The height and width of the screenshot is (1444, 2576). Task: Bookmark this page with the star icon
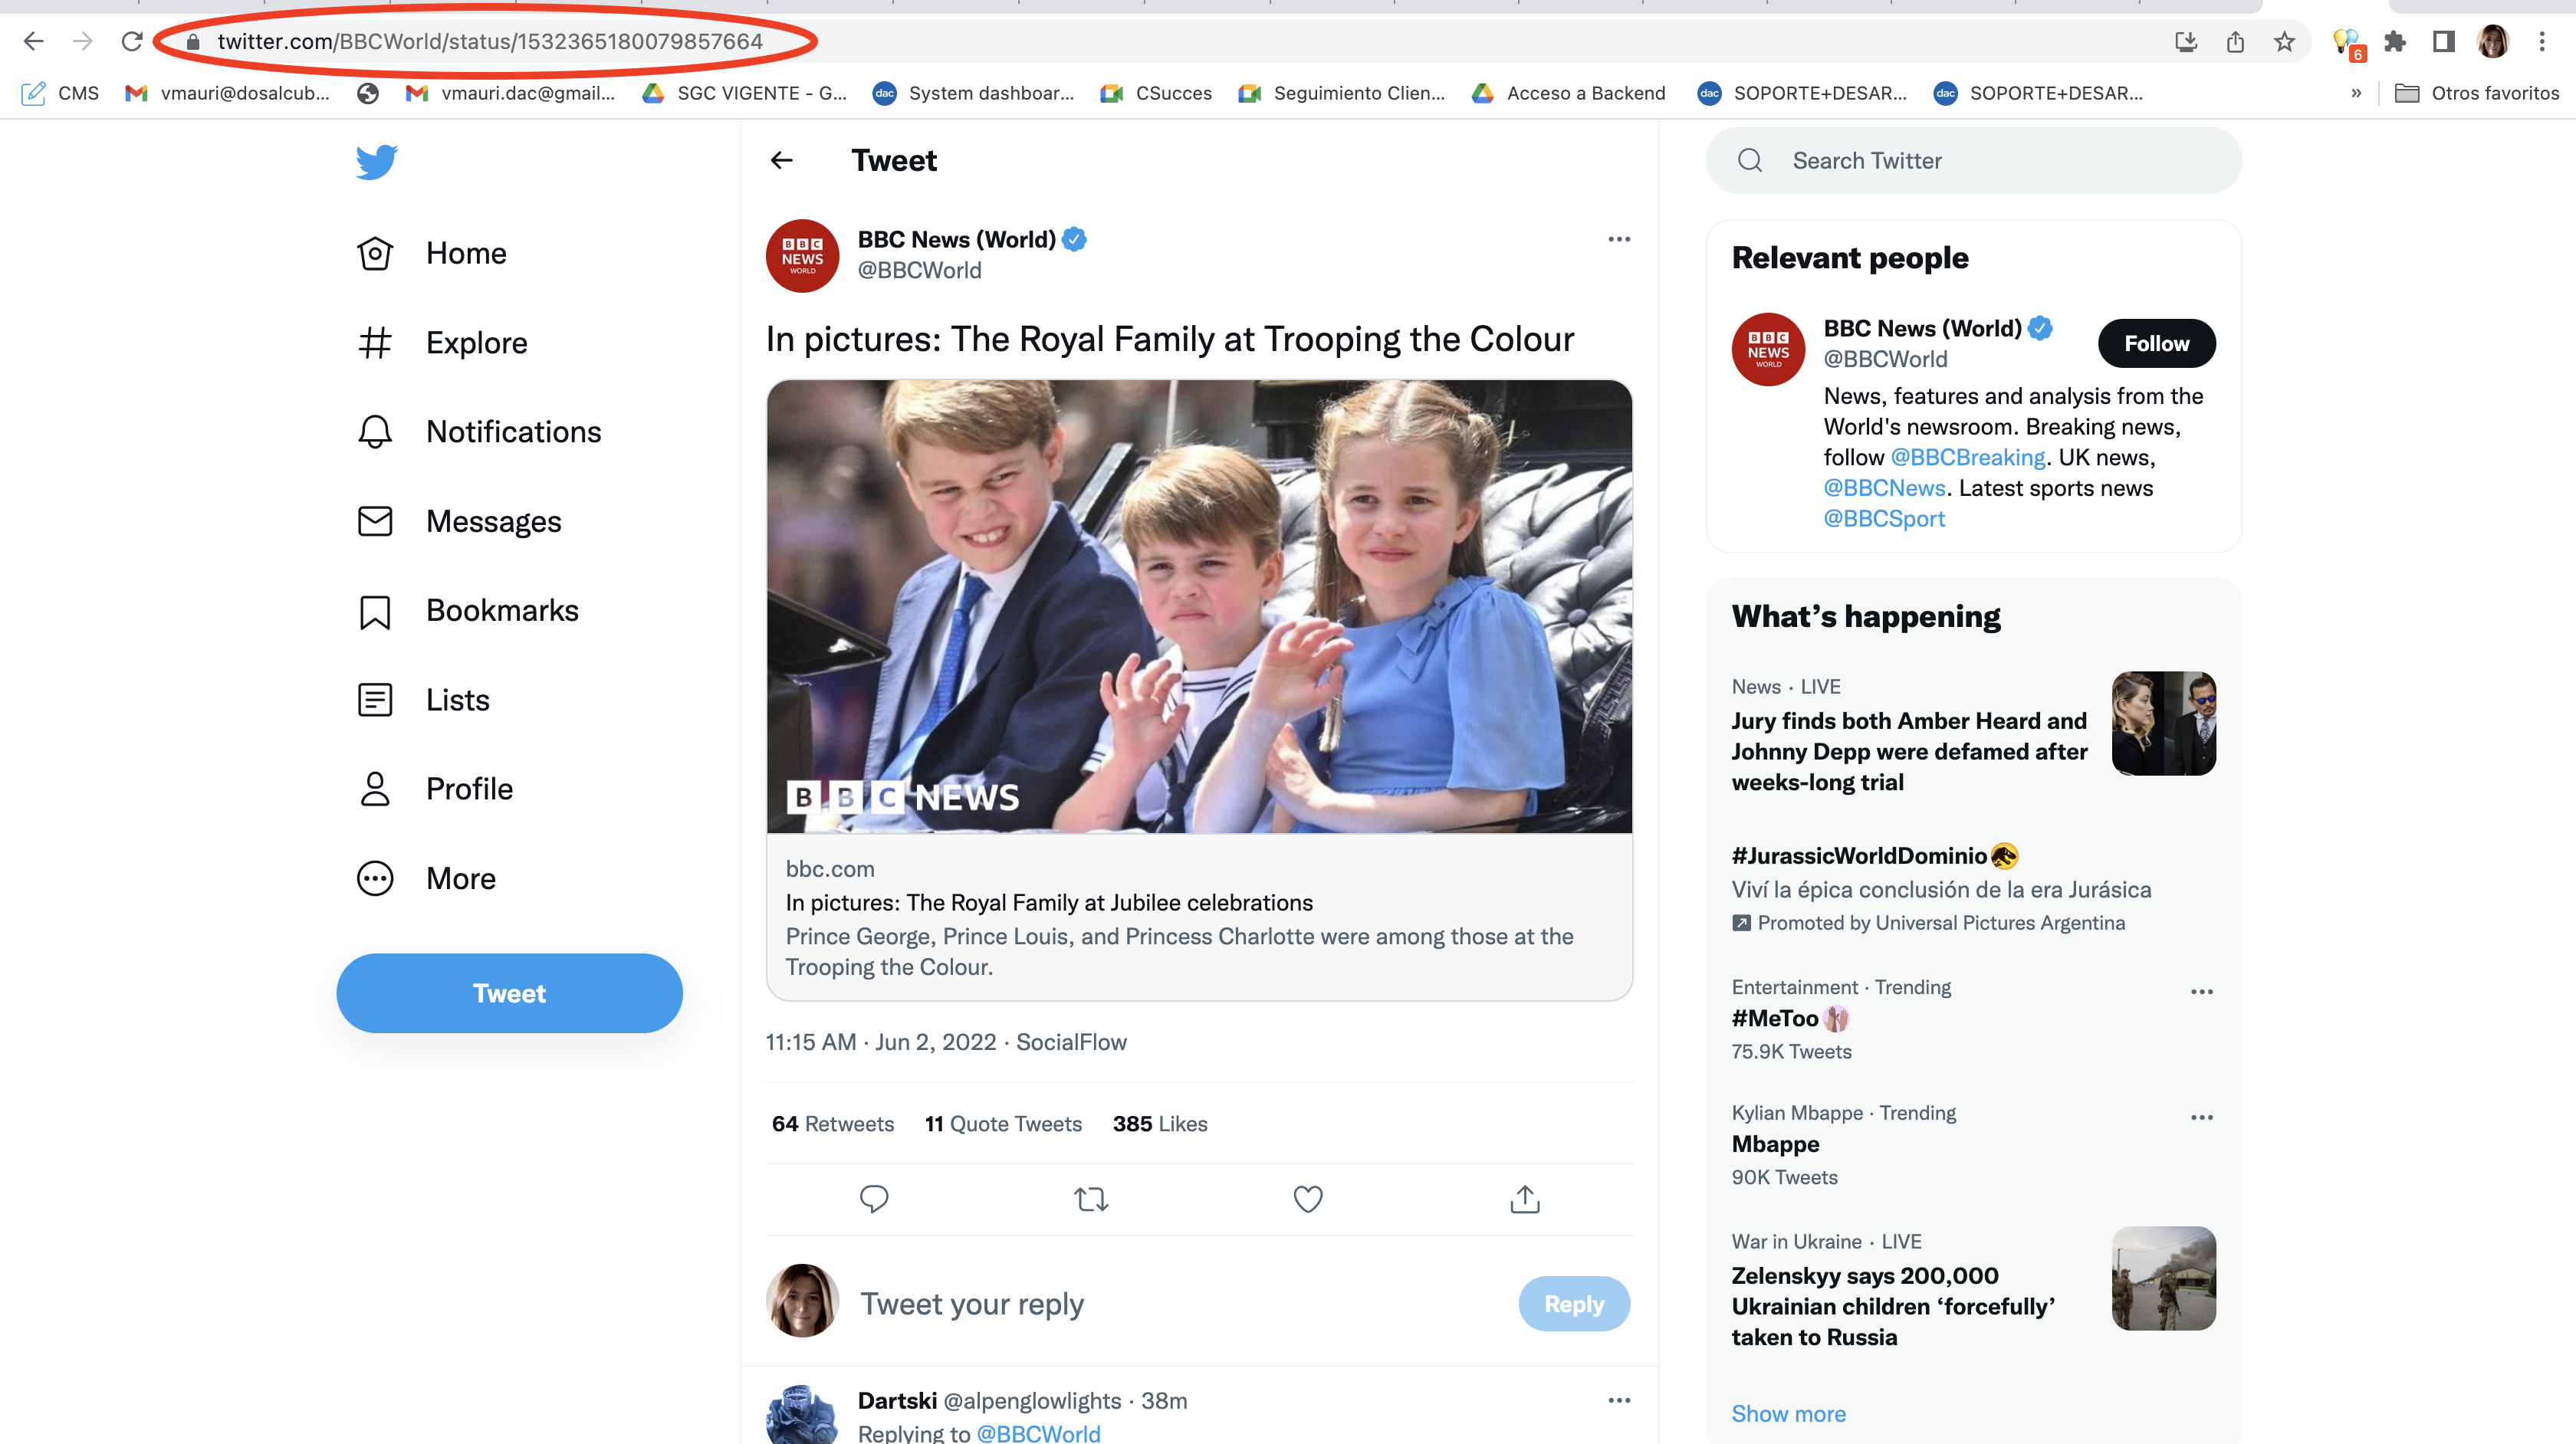click(x=2284, y=42)
